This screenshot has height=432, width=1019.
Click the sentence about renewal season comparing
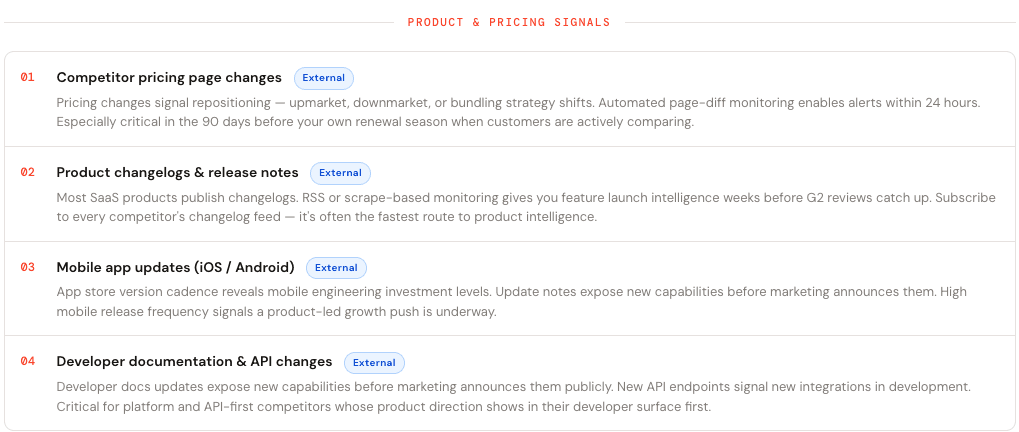376,122
